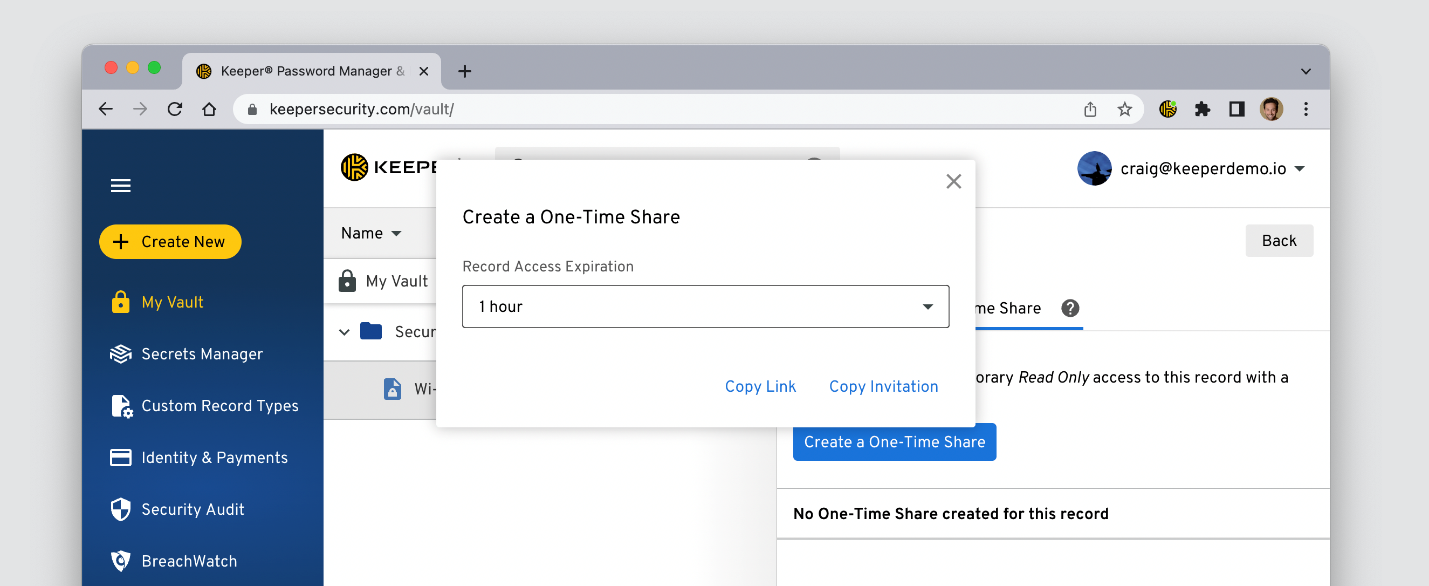The image size is (1429, 586).
Task: Expand the Name sort dropdown
Action: tap(371, 233)
